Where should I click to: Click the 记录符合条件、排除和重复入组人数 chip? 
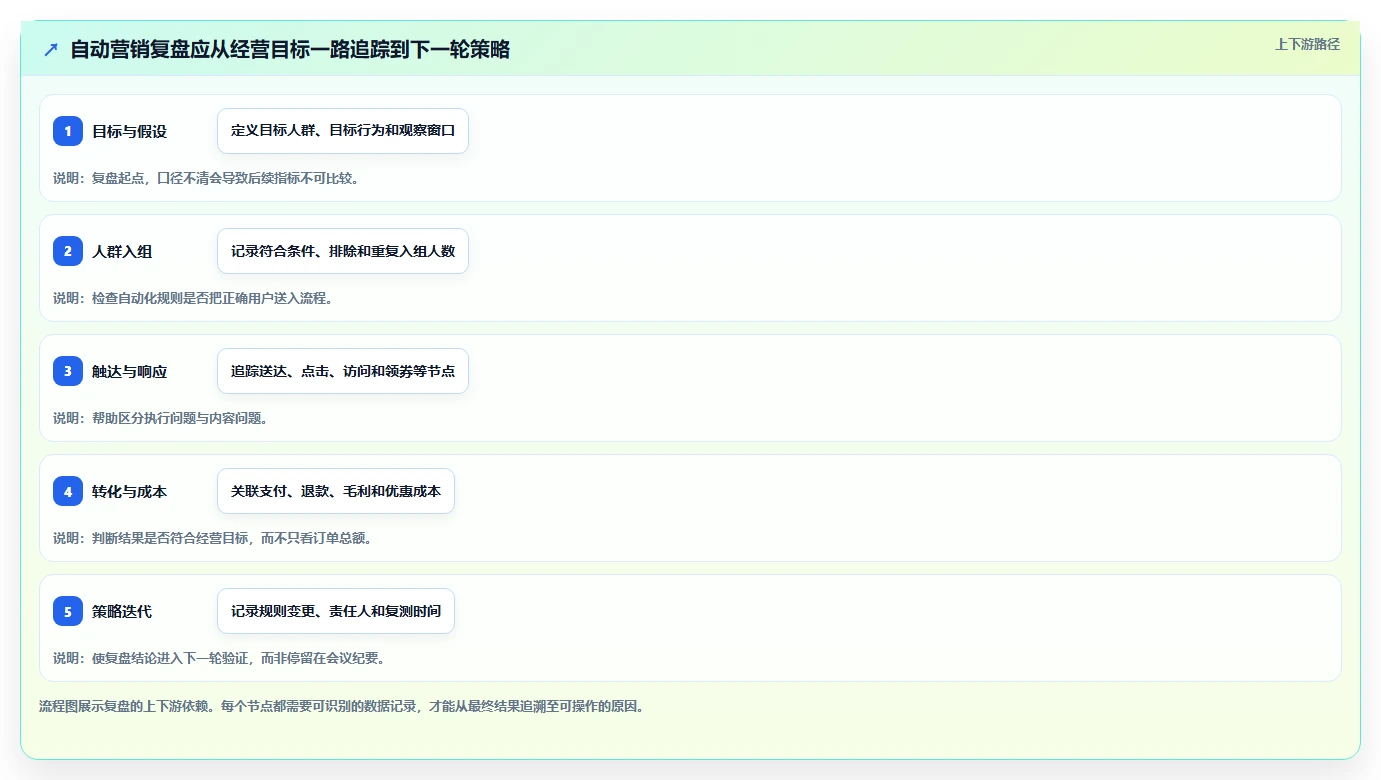(343, 251)
